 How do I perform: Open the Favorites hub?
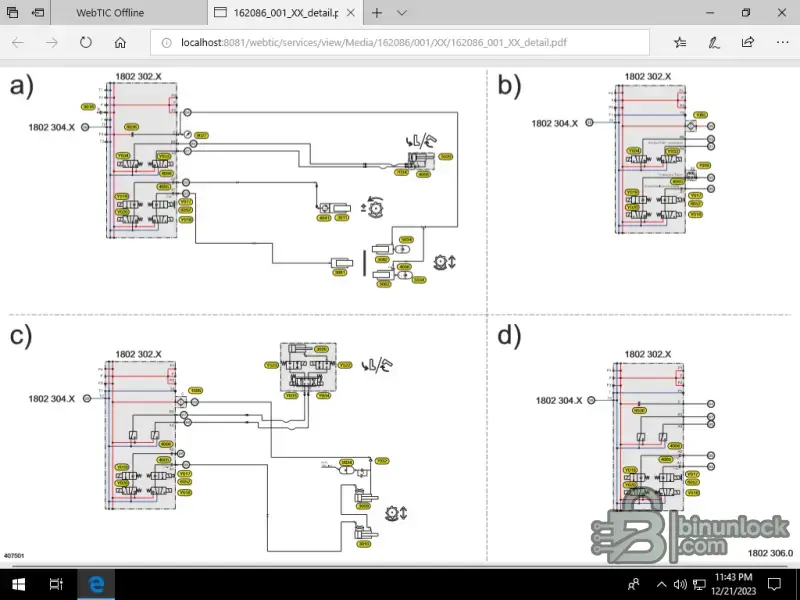click(680, 42)
